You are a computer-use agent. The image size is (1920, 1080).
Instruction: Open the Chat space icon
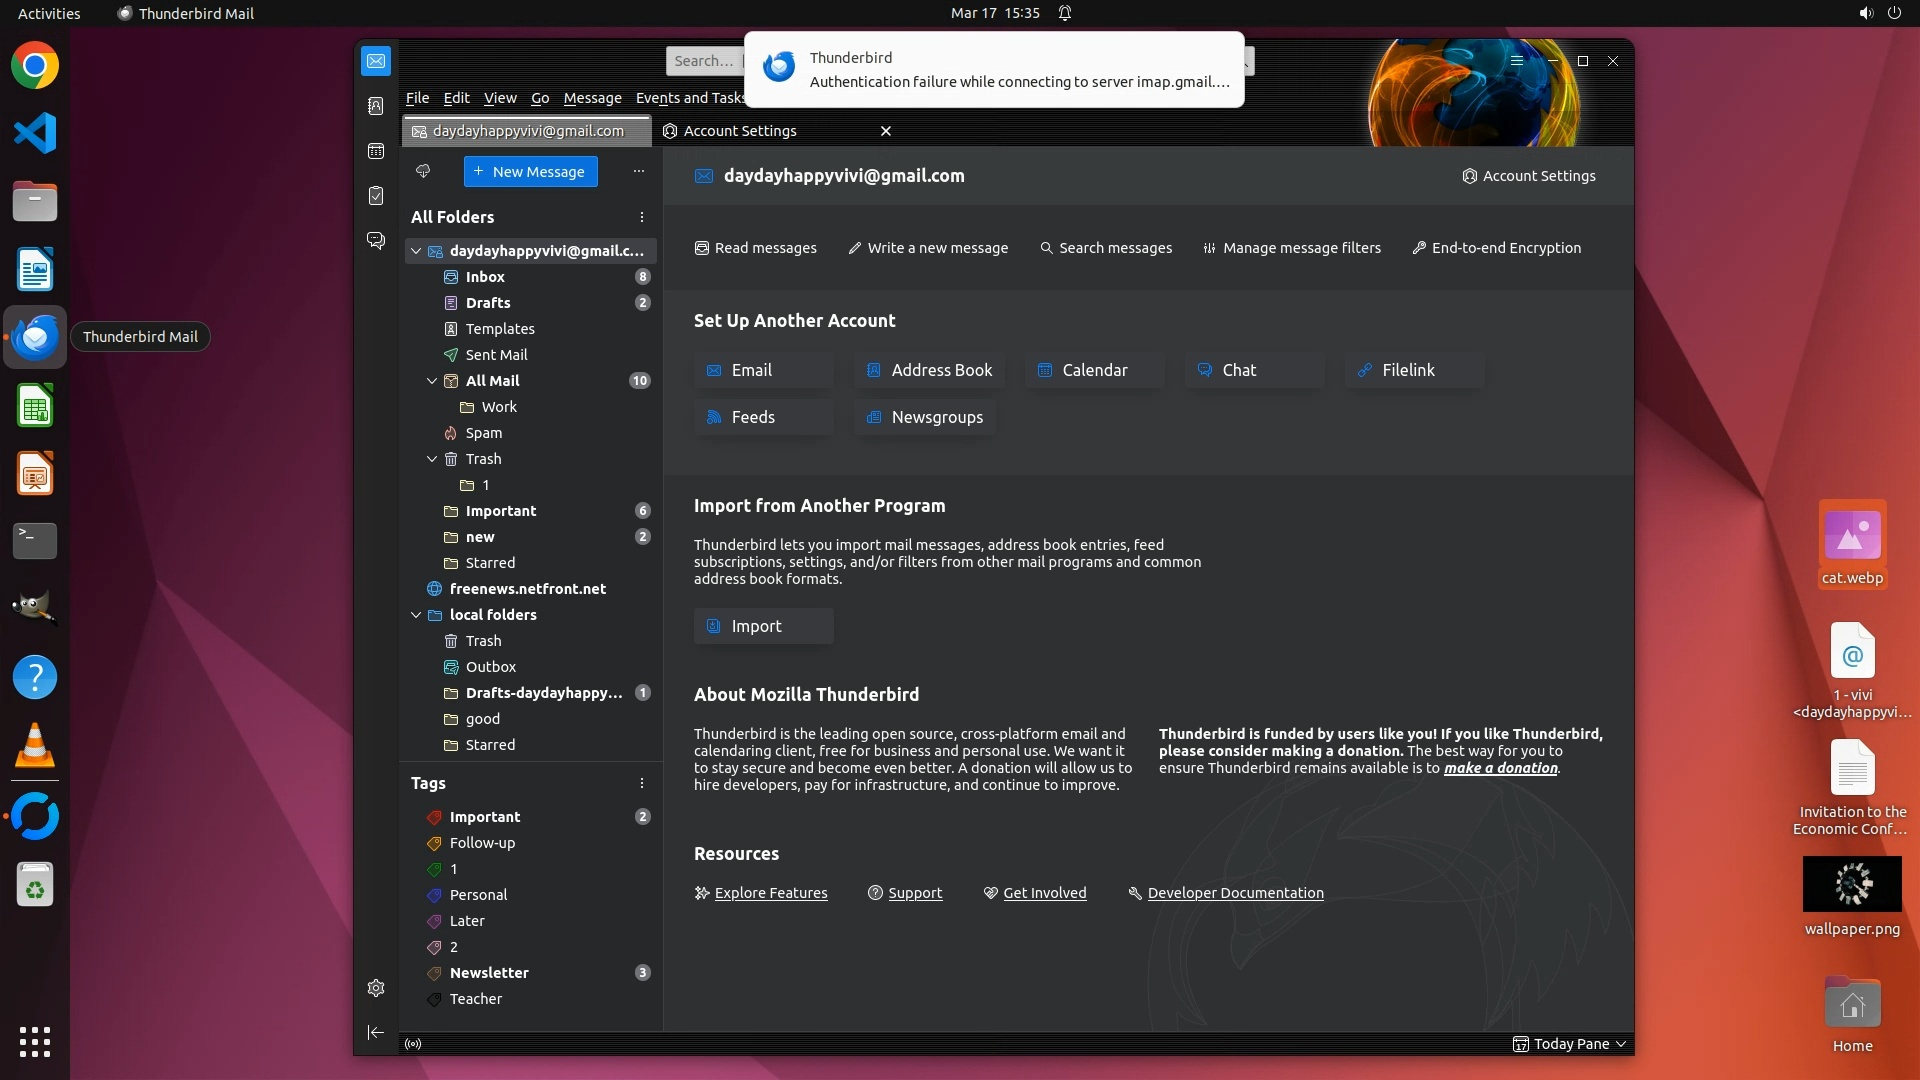376,241
